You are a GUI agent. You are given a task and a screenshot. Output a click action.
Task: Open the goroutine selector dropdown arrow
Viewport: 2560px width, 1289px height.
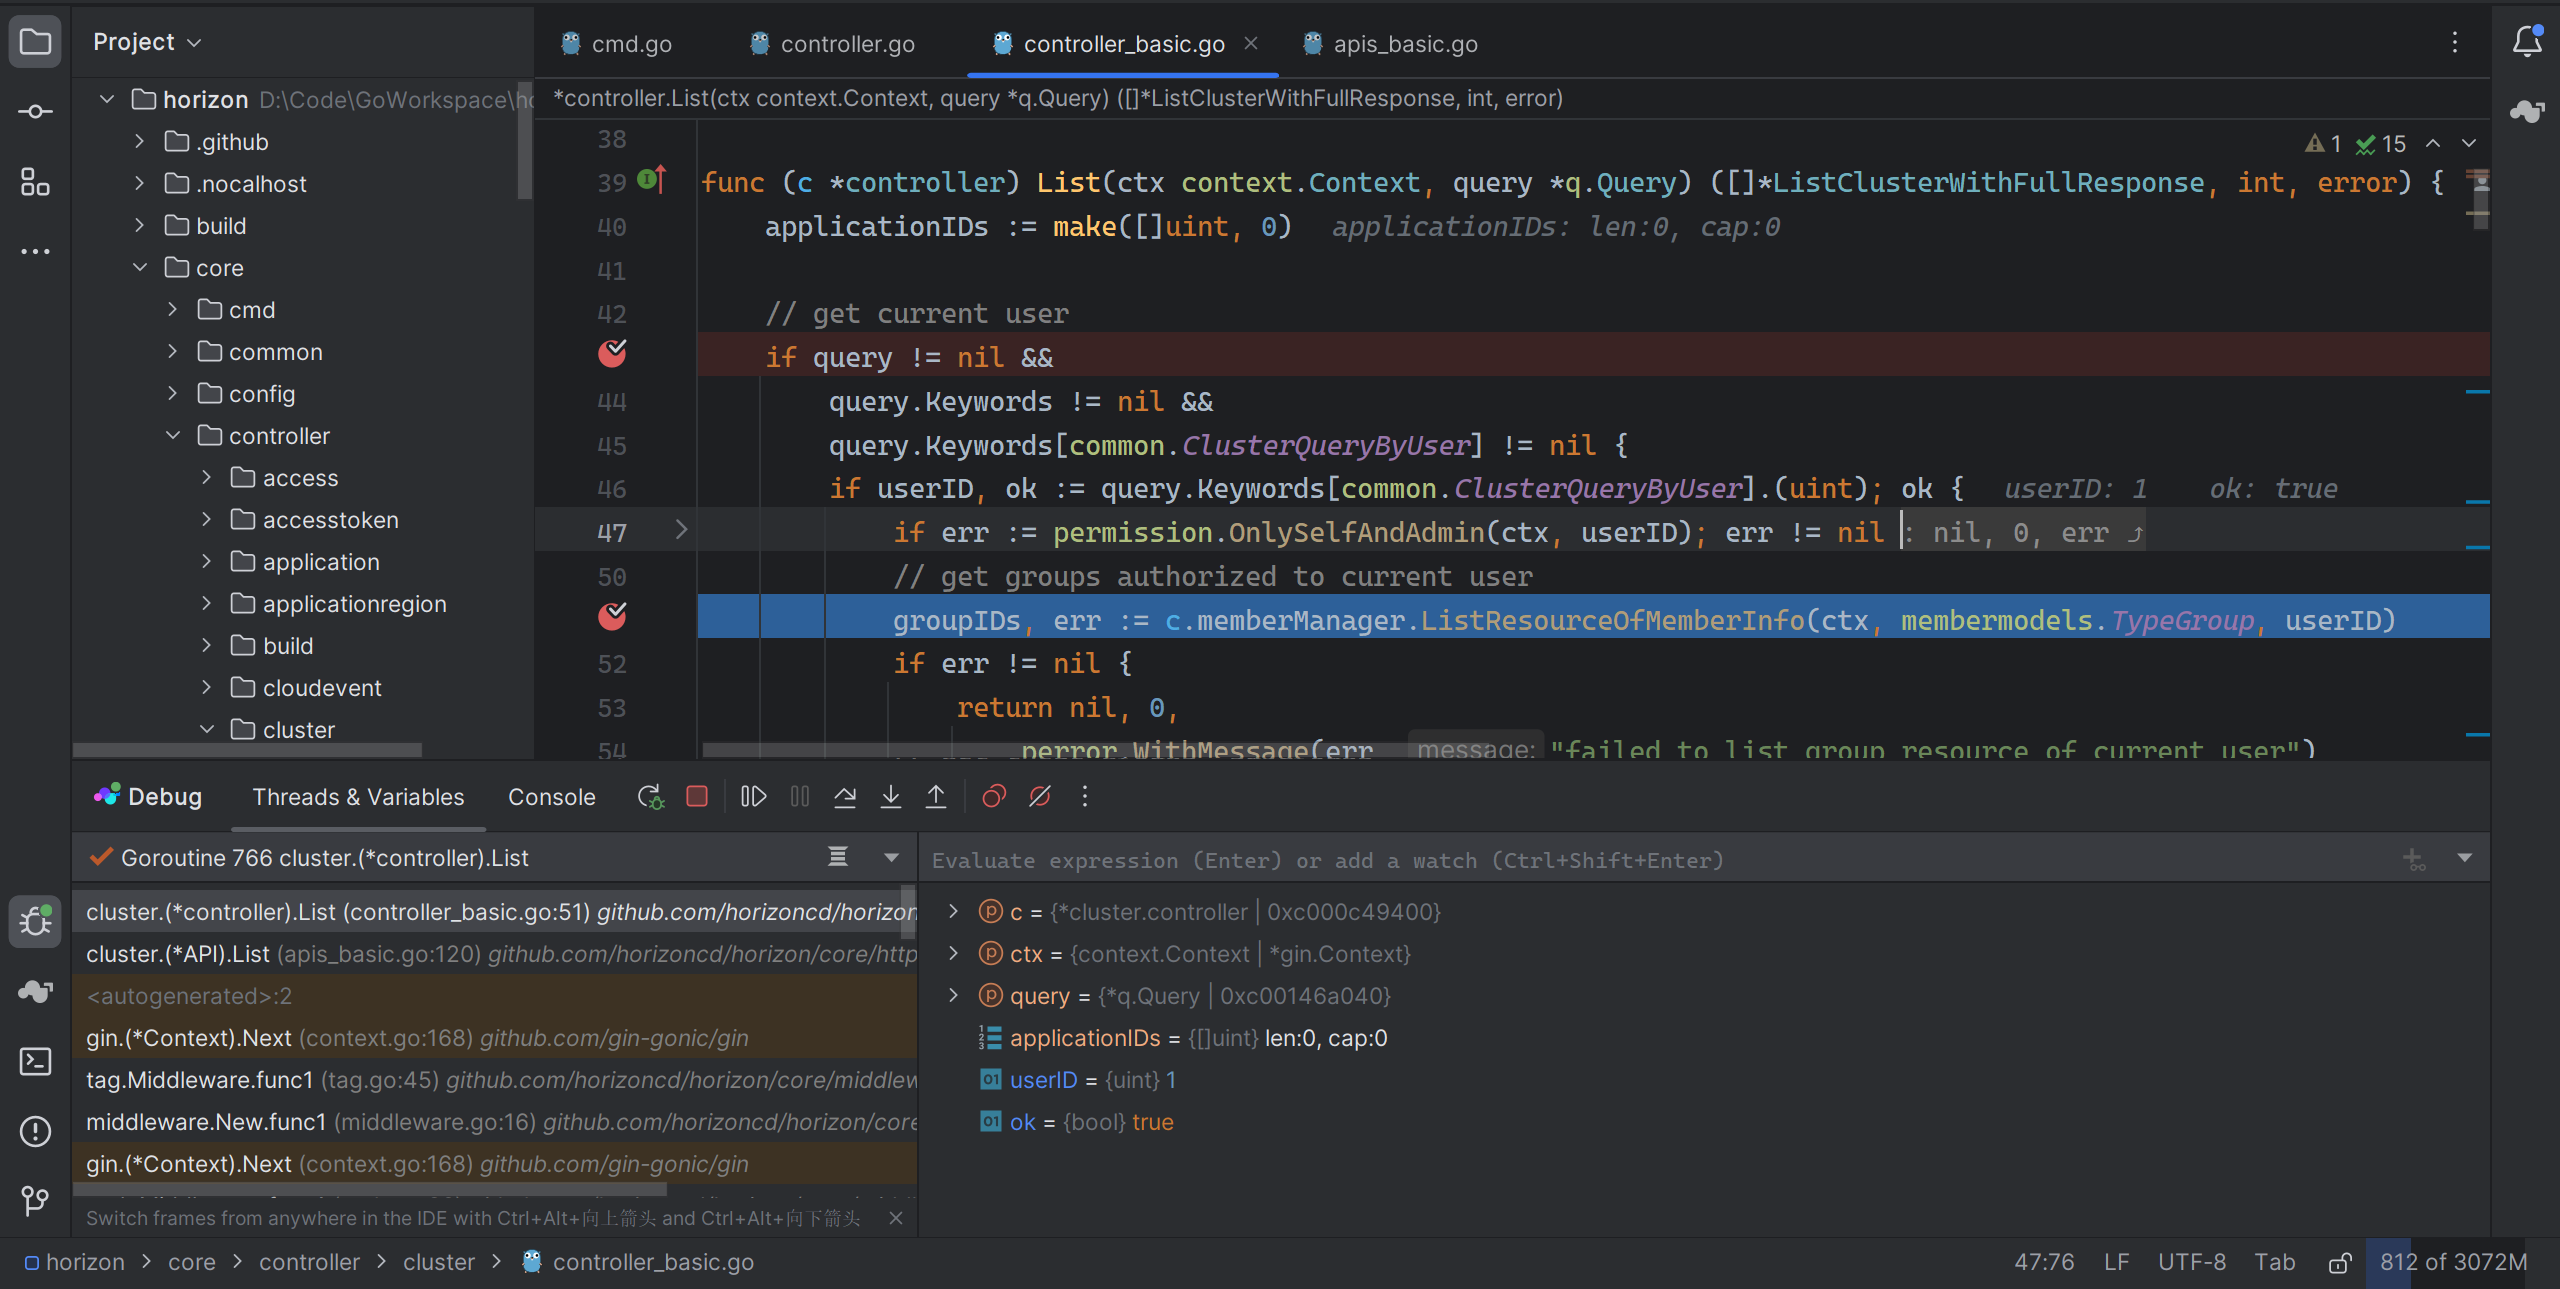pyautogui.click(x=891, y=857)
